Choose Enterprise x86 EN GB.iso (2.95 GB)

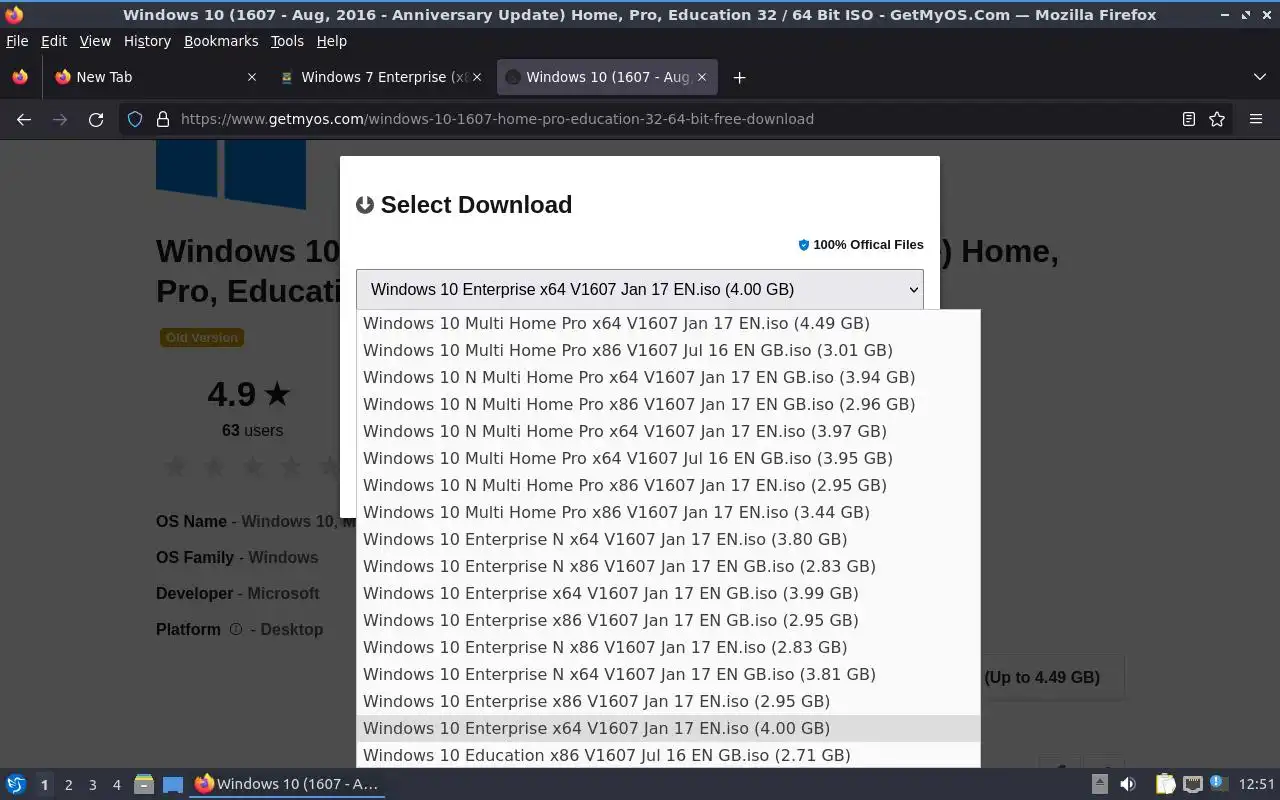(668, 620)
